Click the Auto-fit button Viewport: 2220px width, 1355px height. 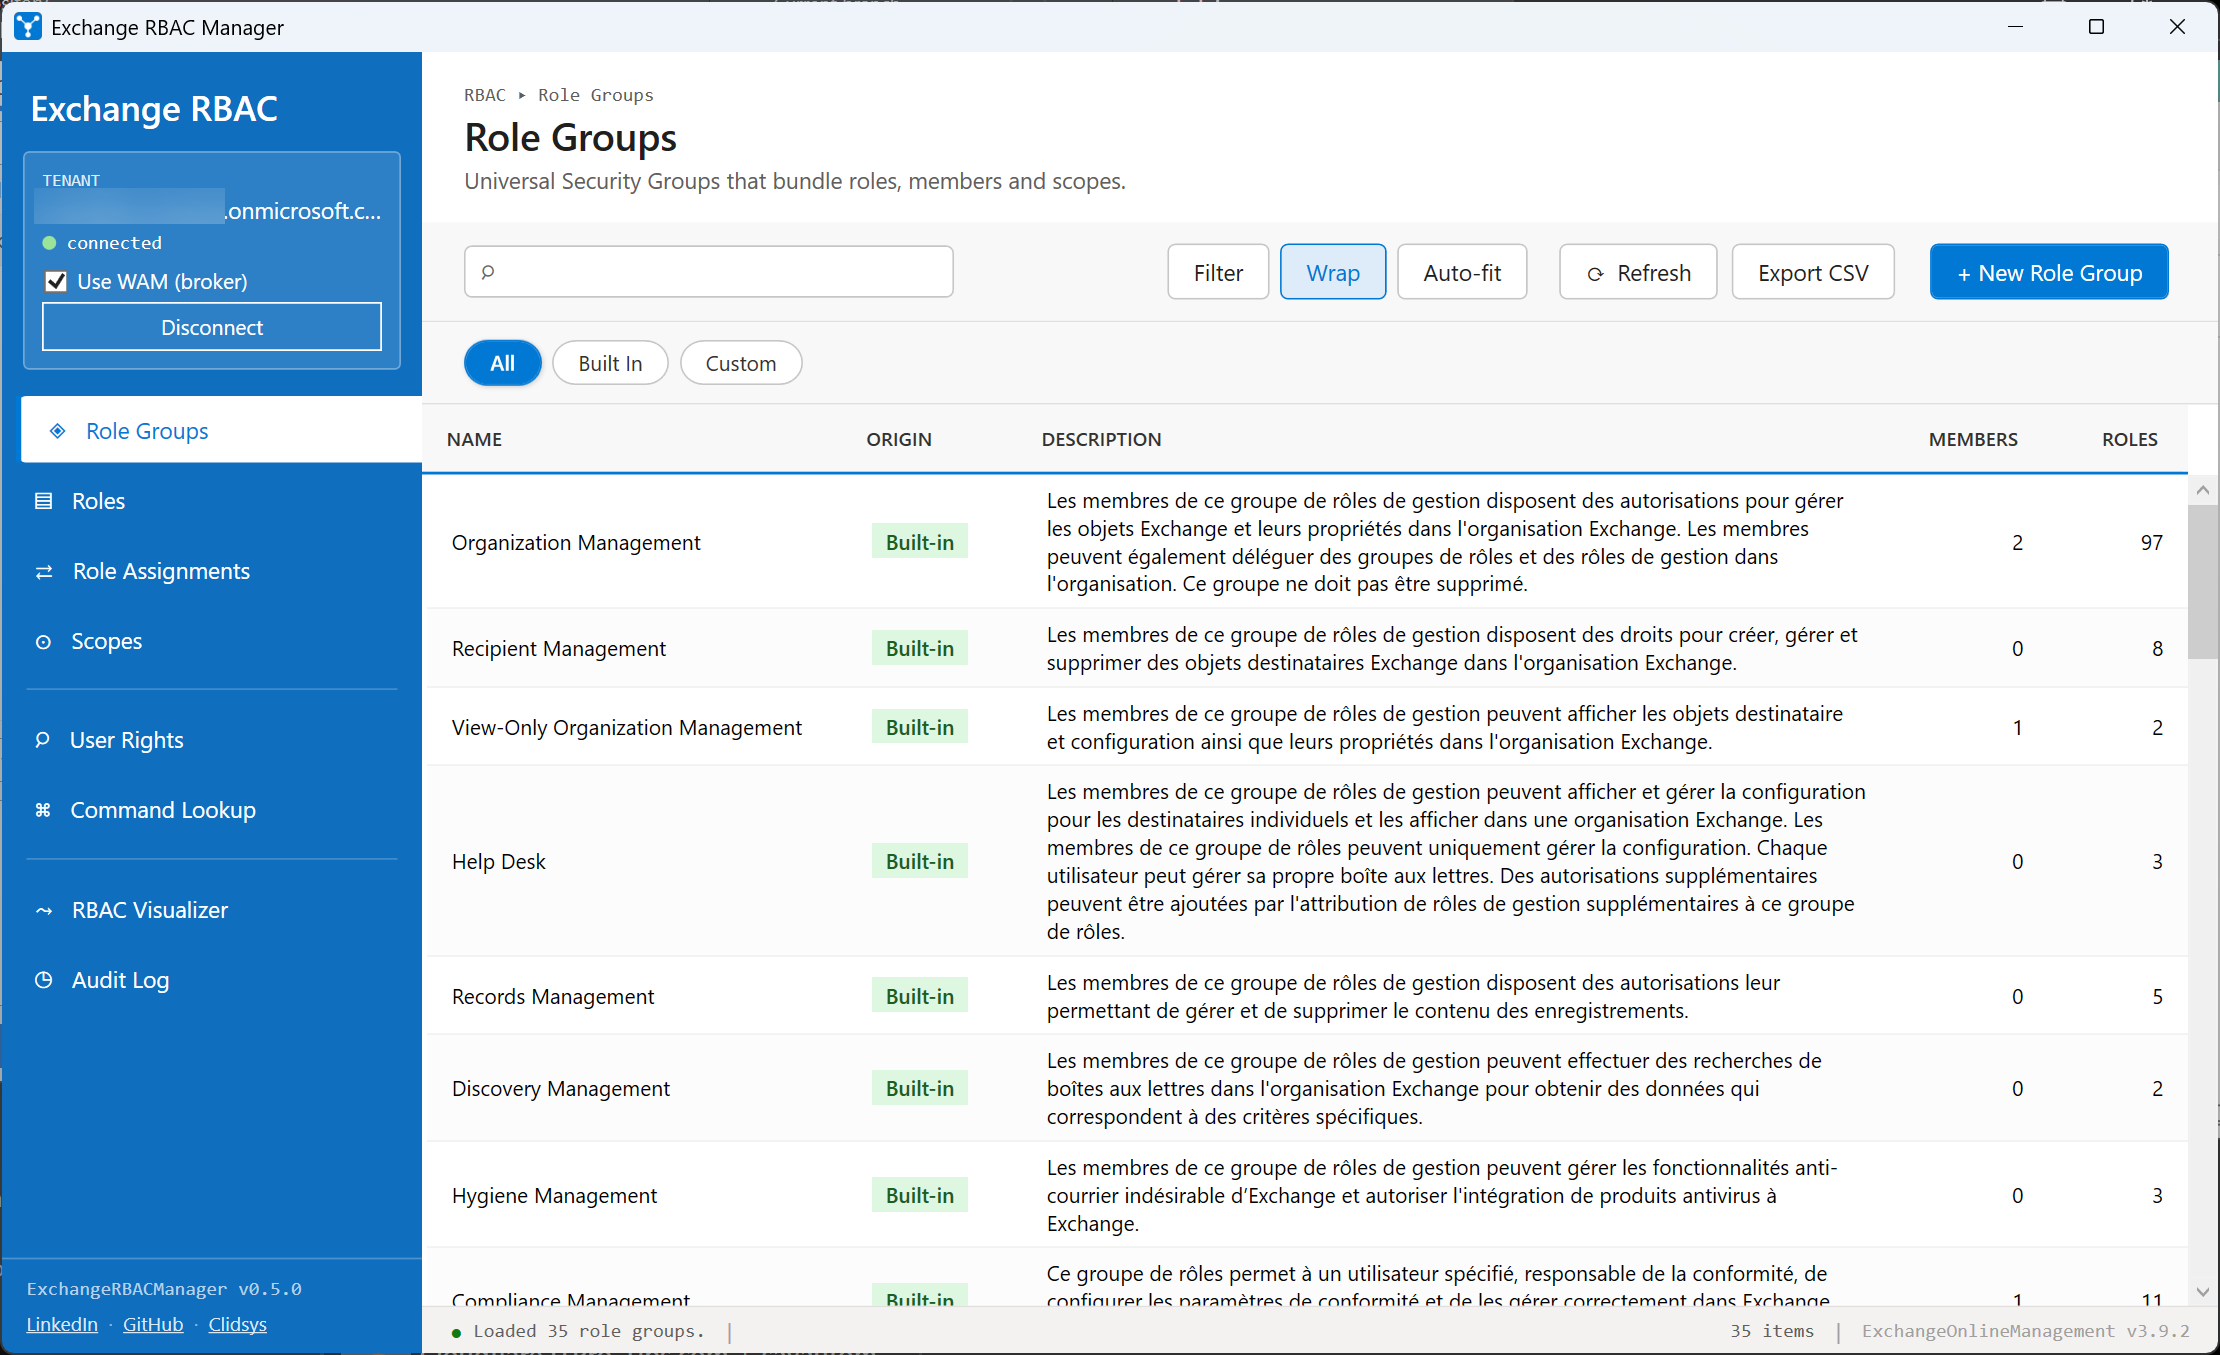tap(1462, 272)
